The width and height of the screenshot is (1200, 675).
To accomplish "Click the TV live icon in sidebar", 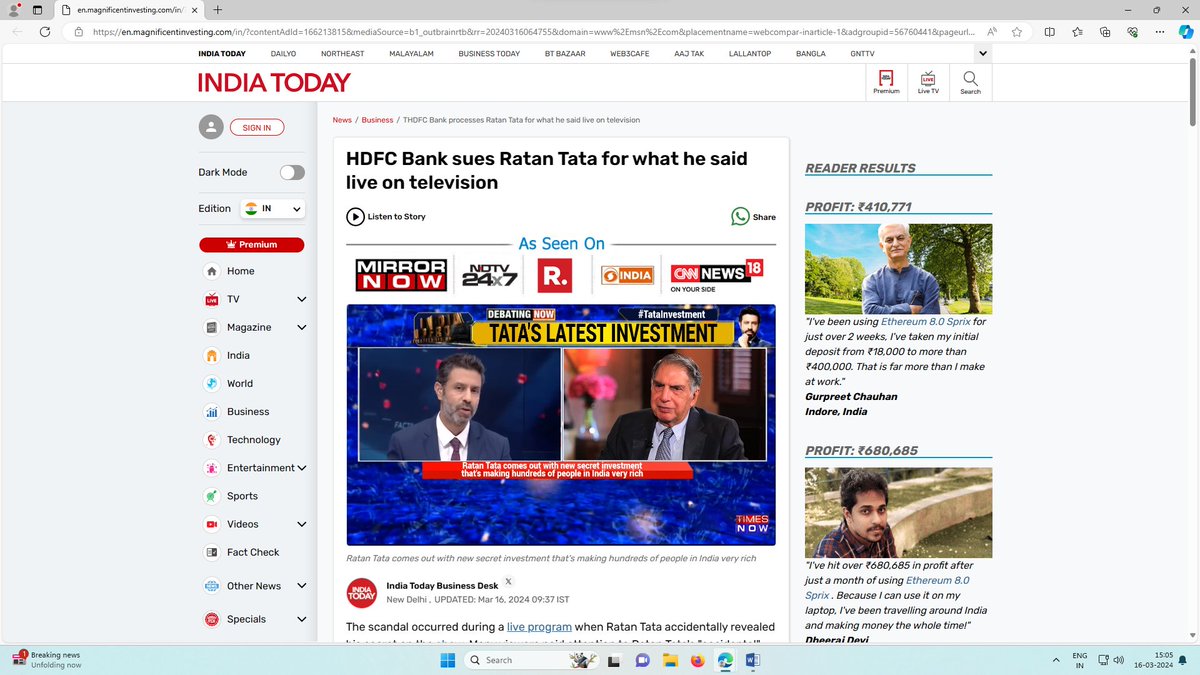I will 211,299.
